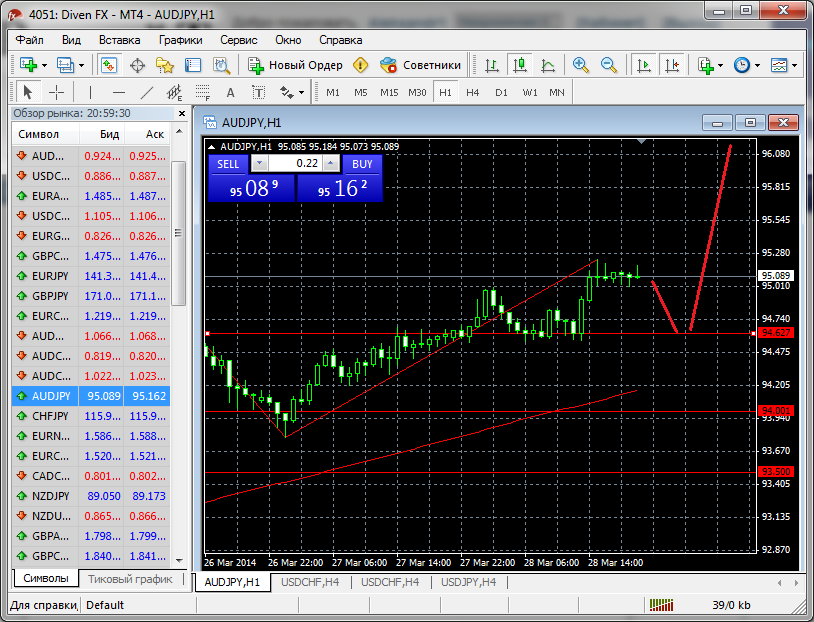Click the yellow diamond MetaEditor icon
The width and height of the screenshot is (814, 622).
(360, 65)
